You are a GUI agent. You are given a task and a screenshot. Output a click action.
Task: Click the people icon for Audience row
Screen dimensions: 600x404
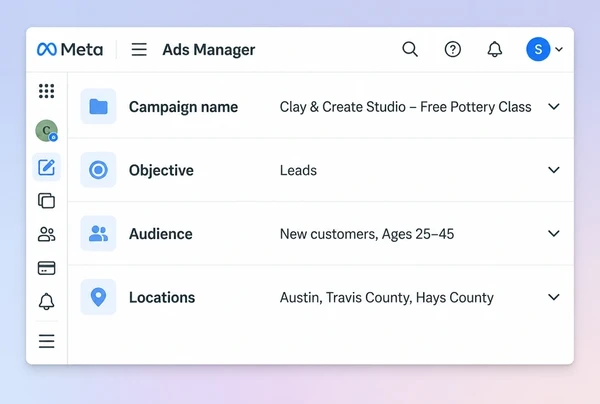pyautogui.click(x=98, y=233)
